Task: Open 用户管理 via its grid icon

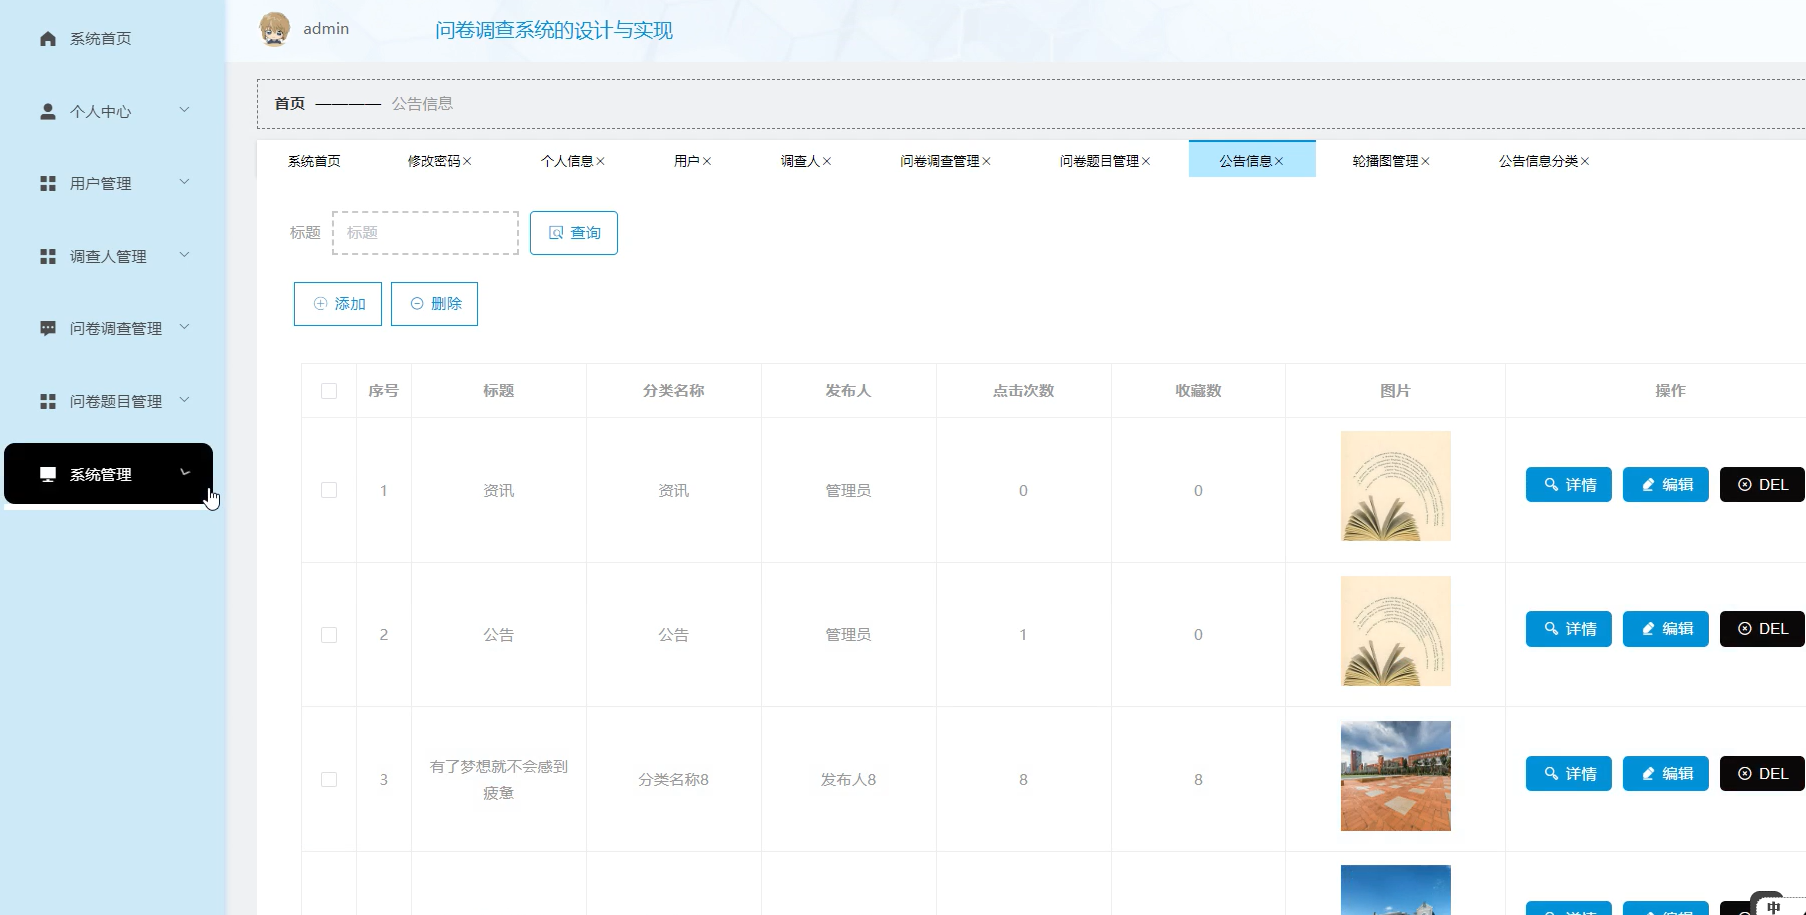Action: [x=47, y=183]
